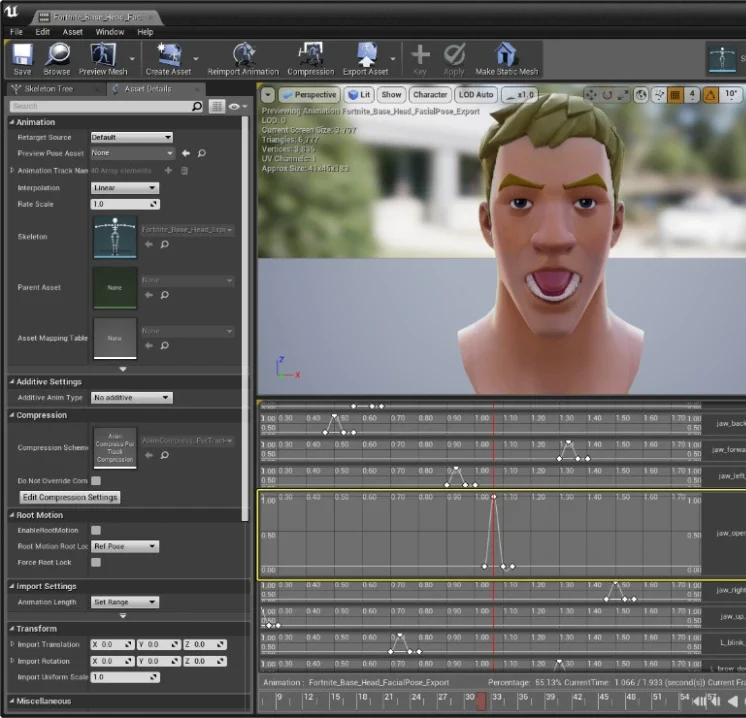Browse to Compression Scheme asset with magnifier

click(165, 455)
